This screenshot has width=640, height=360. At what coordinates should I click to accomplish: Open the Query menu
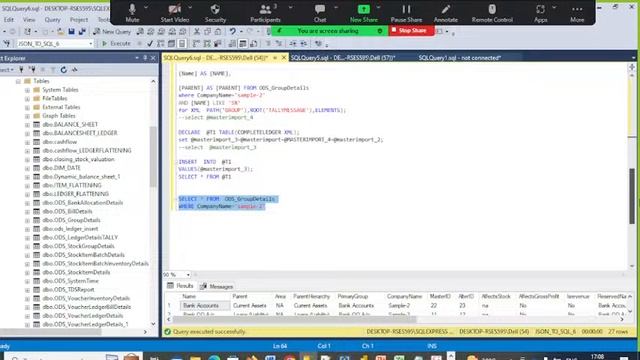(x=52, y=20)
